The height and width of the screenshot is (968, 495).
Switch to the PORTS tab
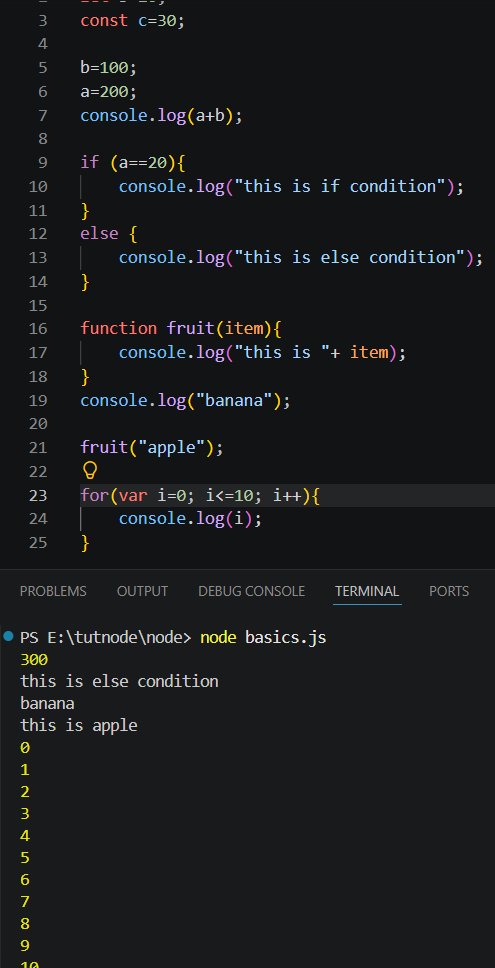[x=449, y=591]
